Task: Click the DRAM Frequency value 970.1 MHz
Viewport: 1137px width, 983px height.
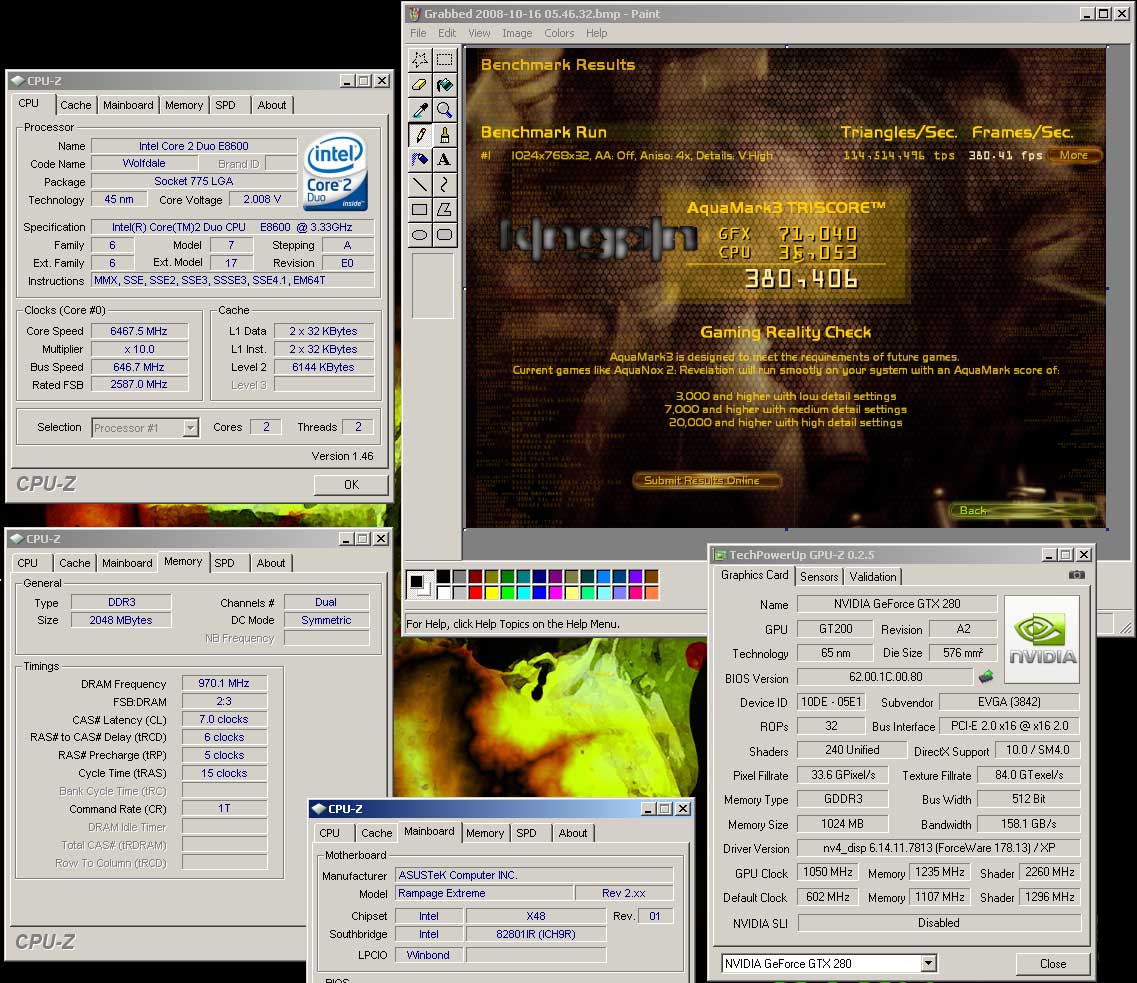Action: pos(224,683)
